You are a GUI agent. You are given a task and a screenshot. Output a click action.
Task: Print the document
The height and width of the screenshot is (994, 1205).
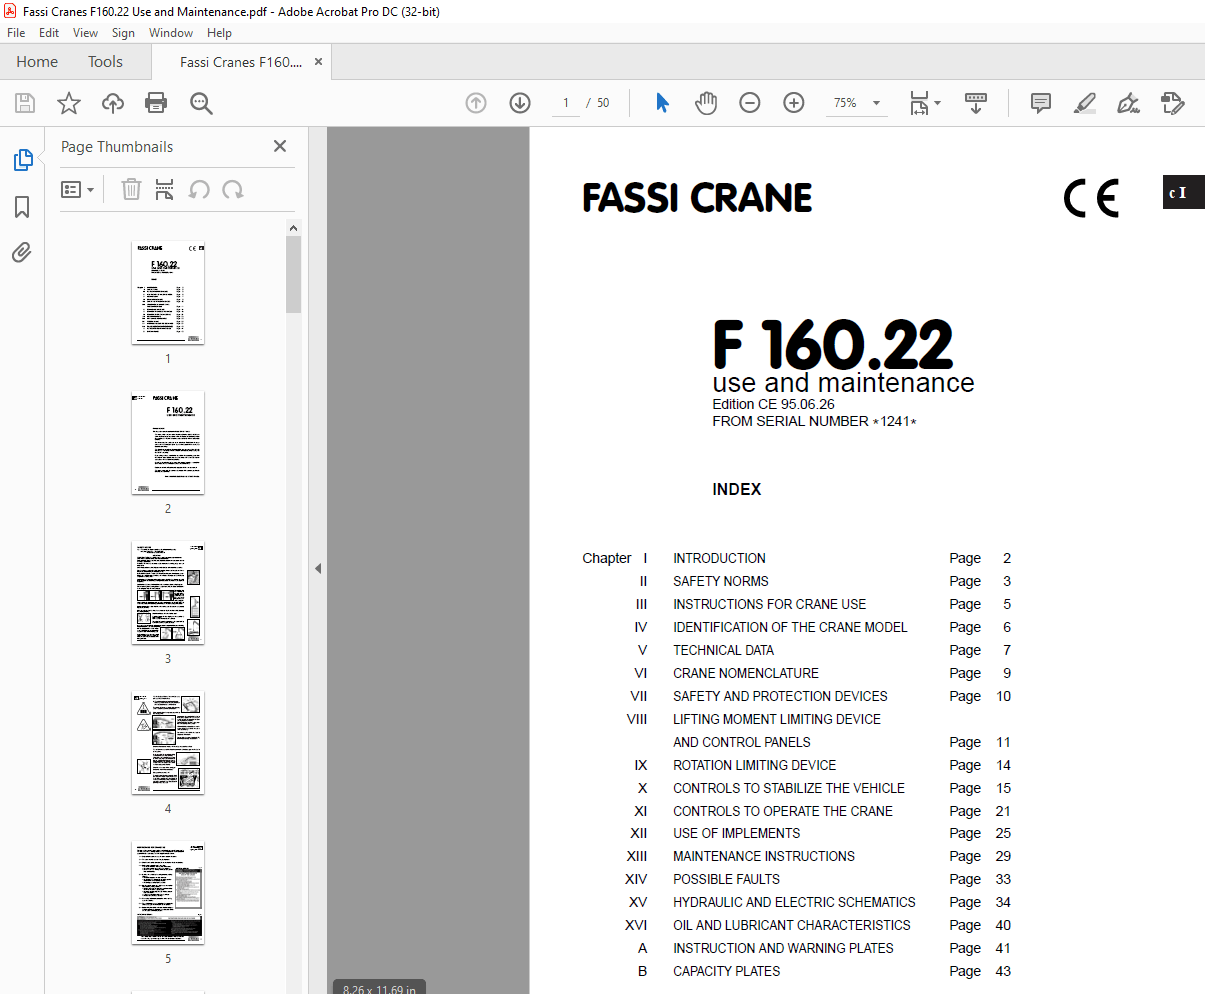157,103
